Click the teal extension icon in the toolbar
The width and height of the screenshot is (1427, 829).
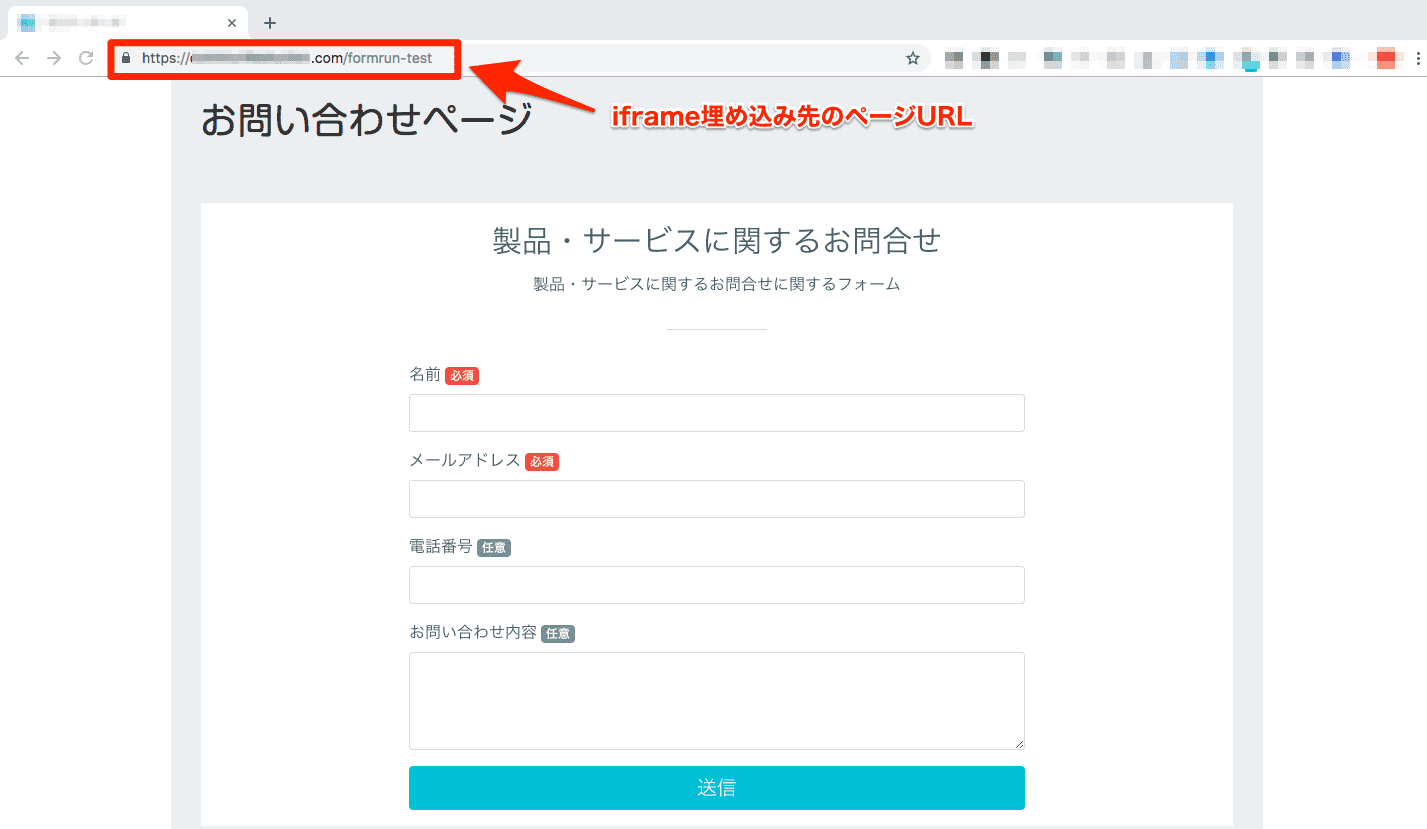[x=1250, y=60]
